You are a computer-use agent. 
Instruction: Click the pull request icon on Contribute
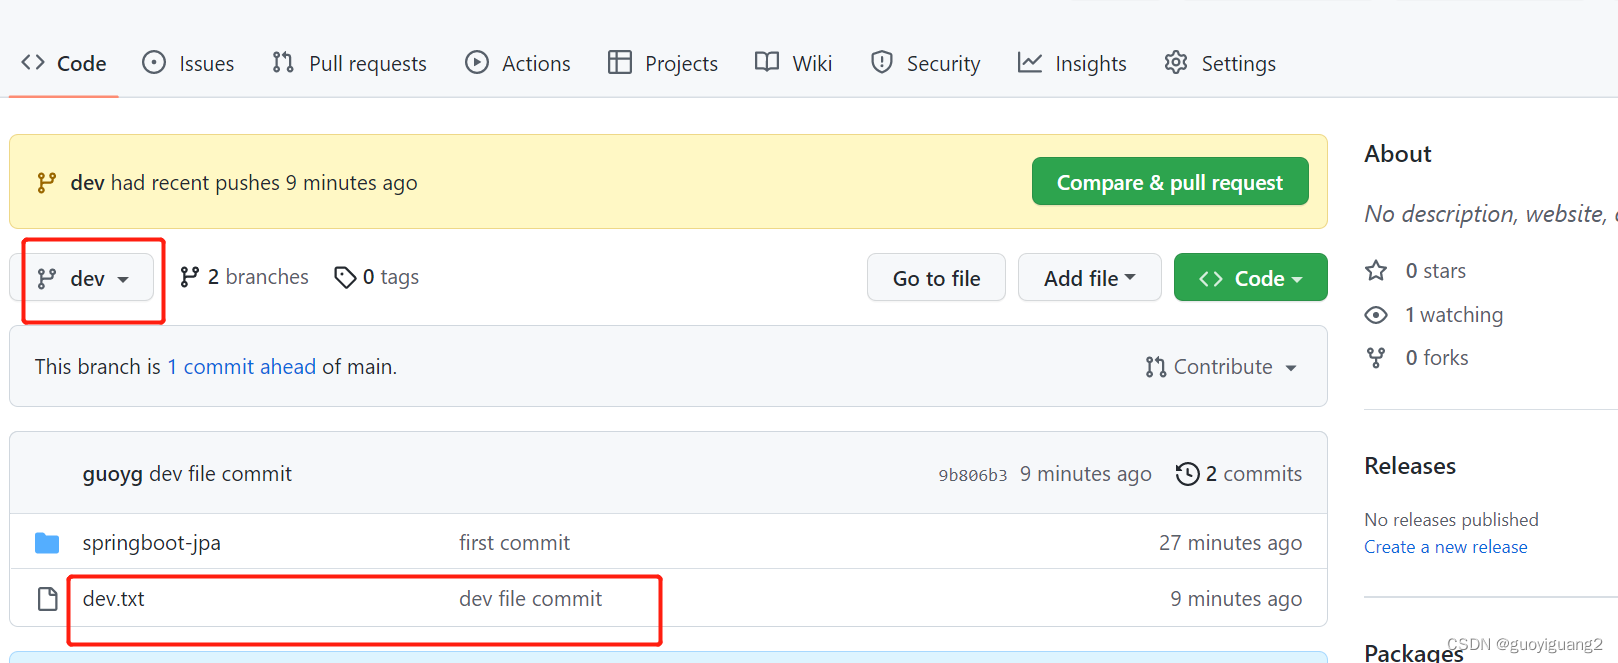[x=1156, y=367]
